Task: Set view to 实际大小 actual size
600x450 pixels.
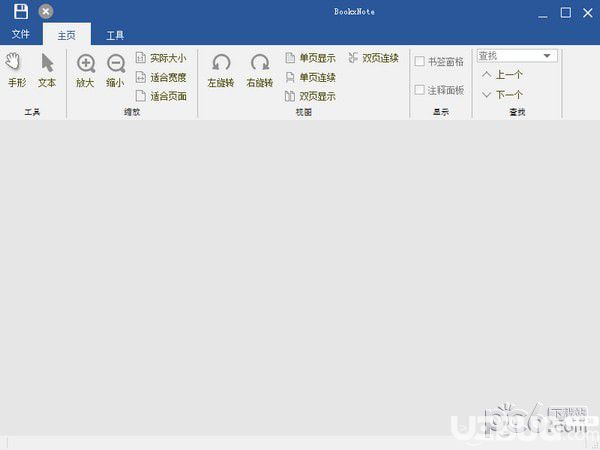Action: tap(161, 58)
